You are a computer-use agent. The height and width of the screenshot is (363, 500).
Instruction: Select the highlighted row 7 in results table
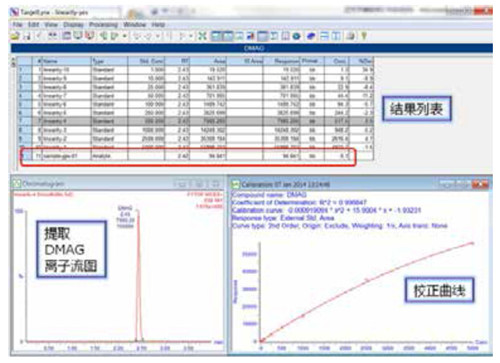point(195,121)
